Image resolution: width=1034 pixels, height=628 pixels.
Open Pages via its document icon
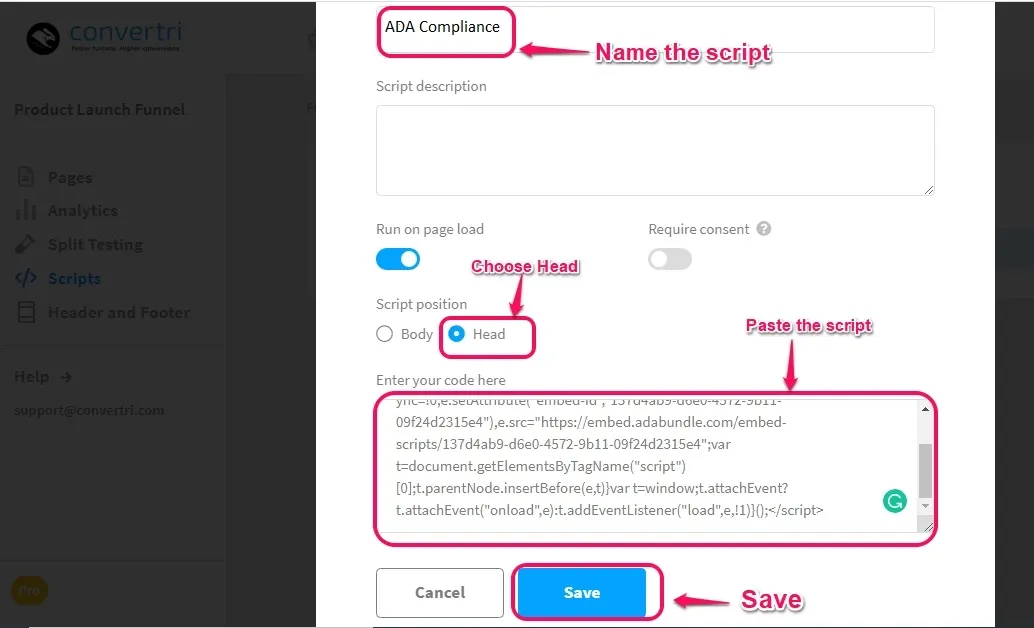click(x=26, y=177)
